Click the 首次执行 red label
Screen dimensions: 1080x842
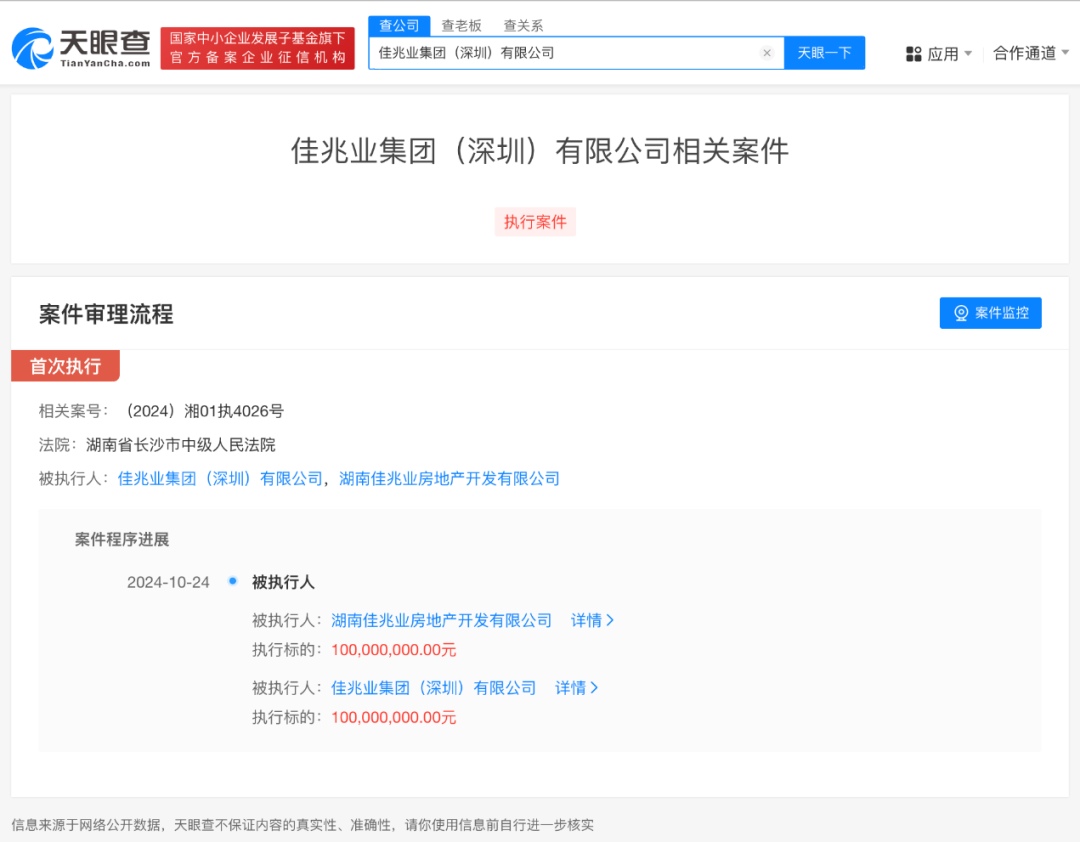pos(65,366)
